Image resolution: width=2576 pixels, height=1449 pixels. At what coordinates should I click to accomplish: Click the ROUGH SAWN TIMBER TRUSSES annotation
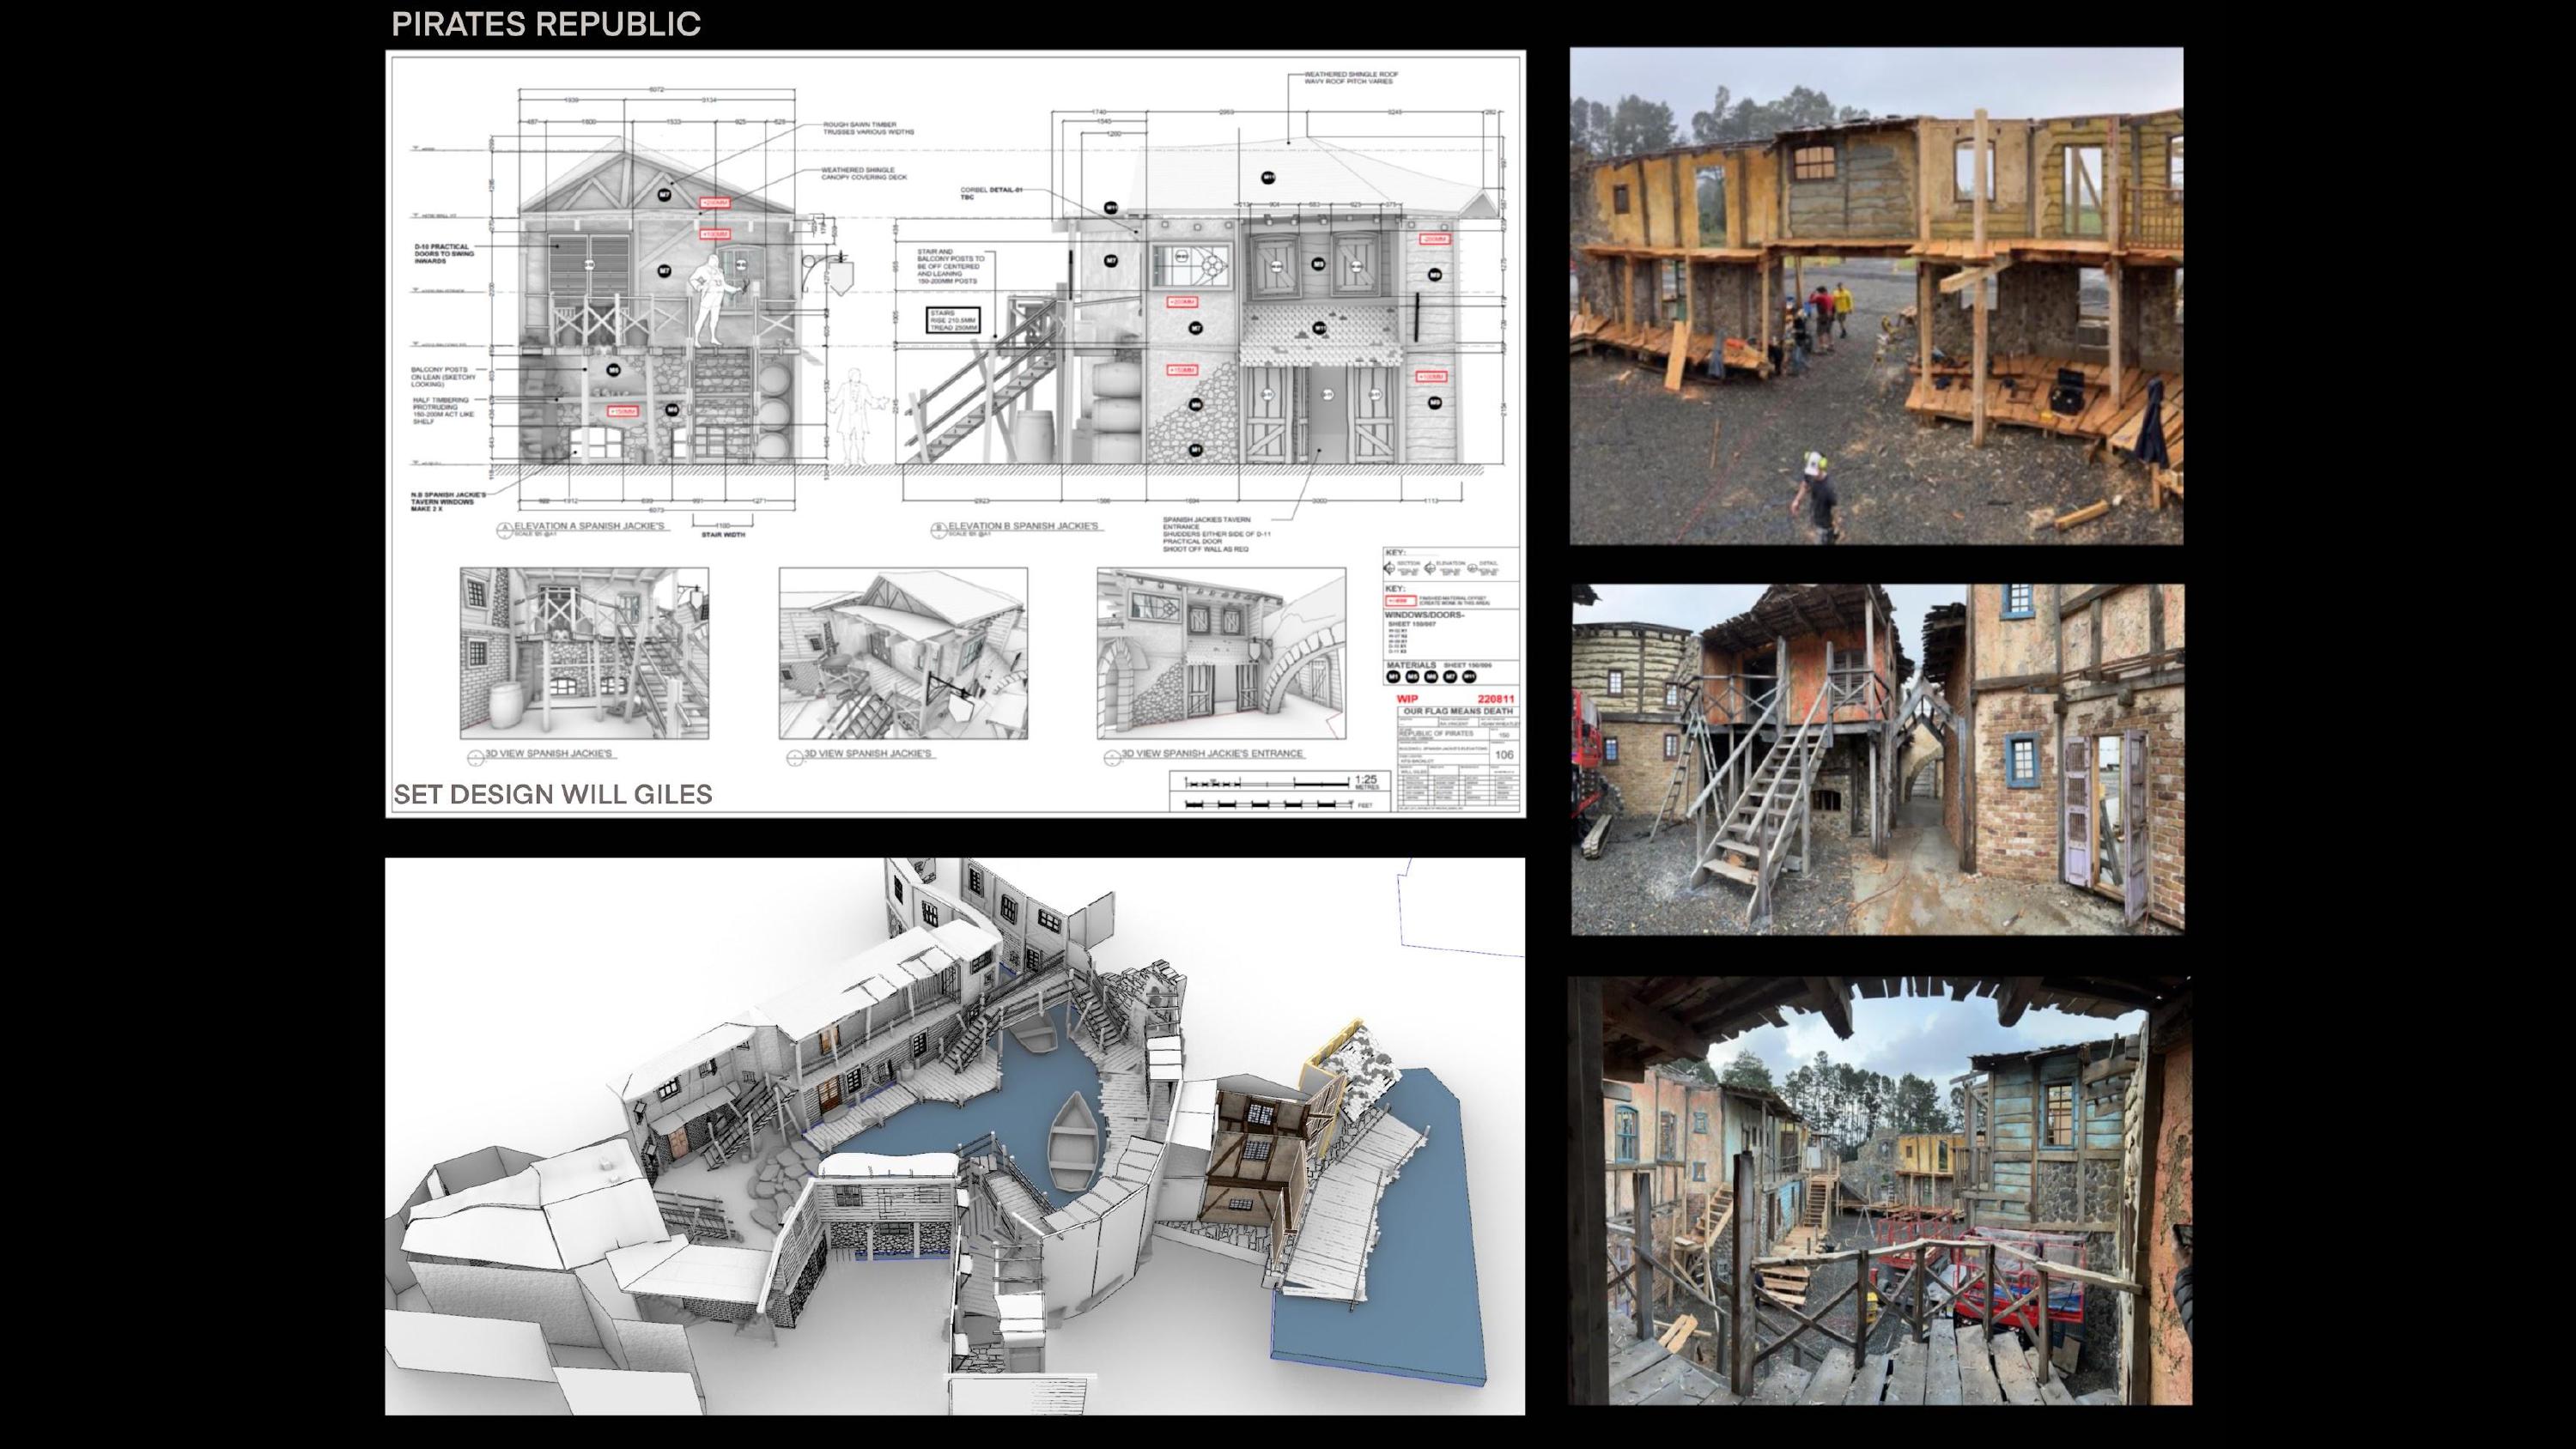coord(868,128)
